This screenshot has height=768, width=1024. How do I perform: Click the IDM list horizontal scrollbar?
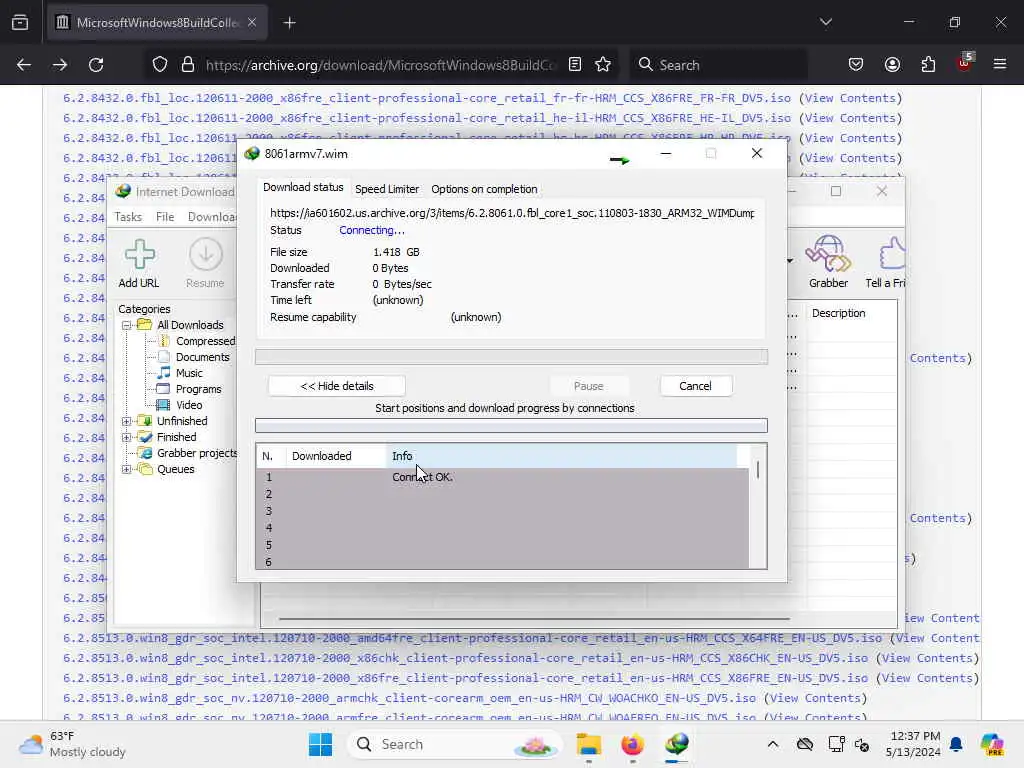534,618
